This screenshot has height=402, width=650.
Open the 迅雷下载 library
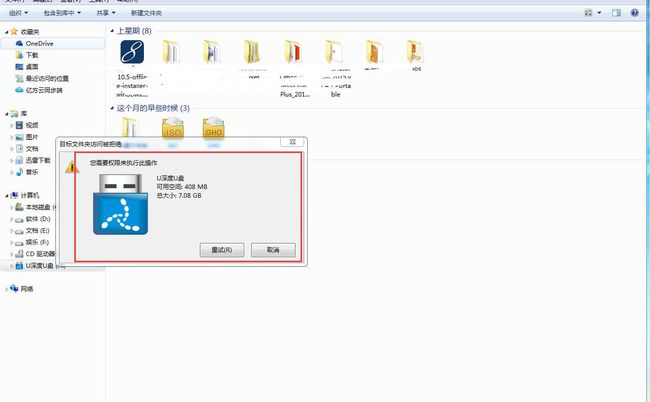38,160
